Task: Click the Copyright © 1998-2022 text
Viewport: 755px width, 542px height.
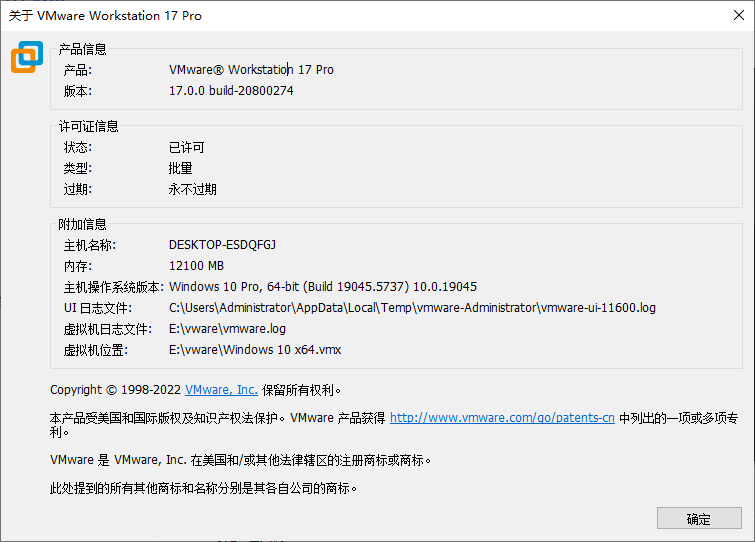Action: pos(116,389)
